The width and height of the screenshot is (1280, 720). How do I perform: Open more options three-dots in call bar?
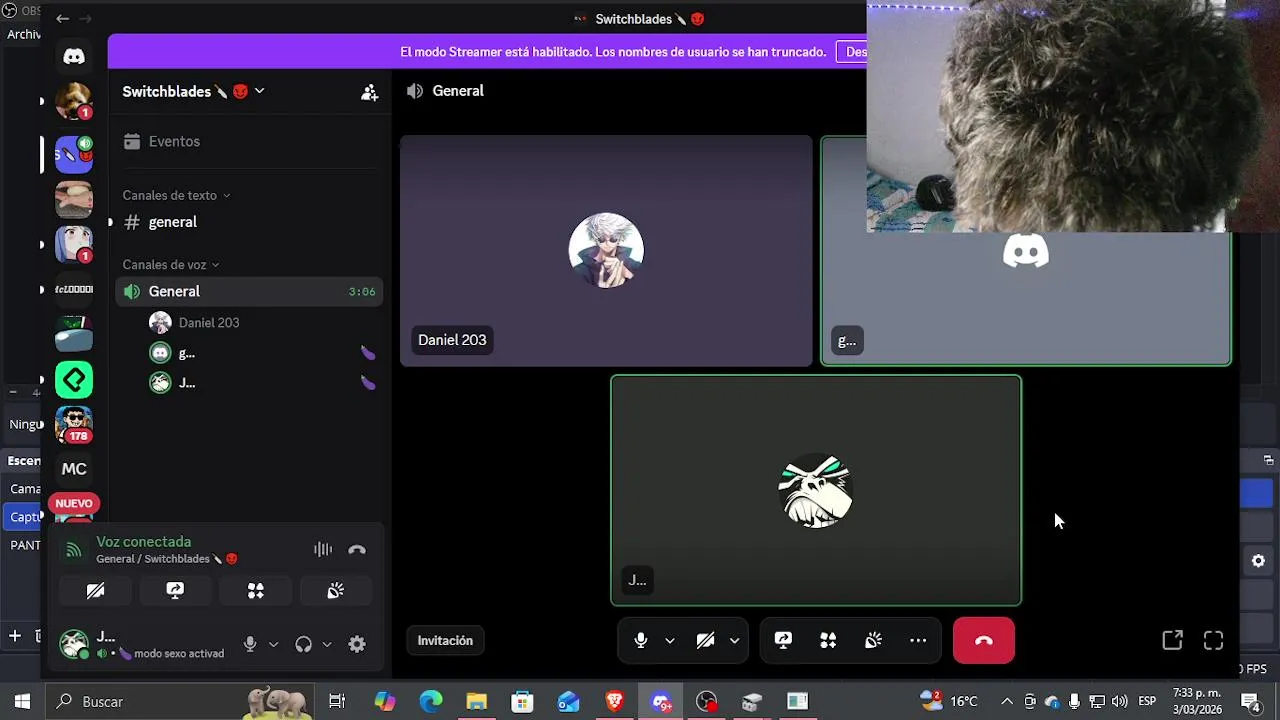click(x=918, y=641)
